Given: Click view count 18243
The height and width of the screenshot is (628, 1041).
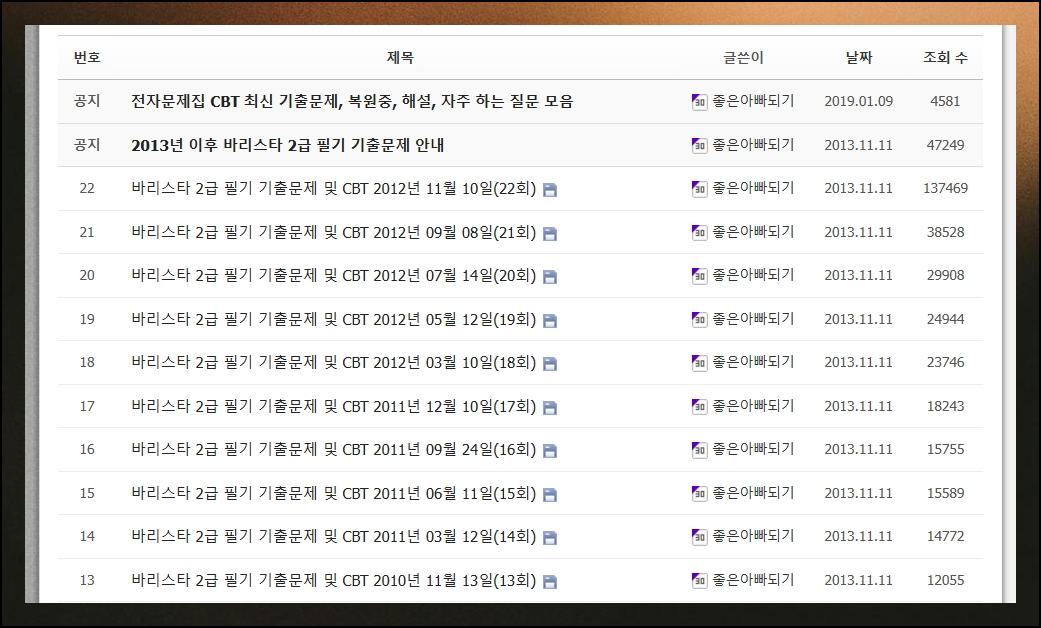Looking at the screenshot, I should [x=945, y=406].
